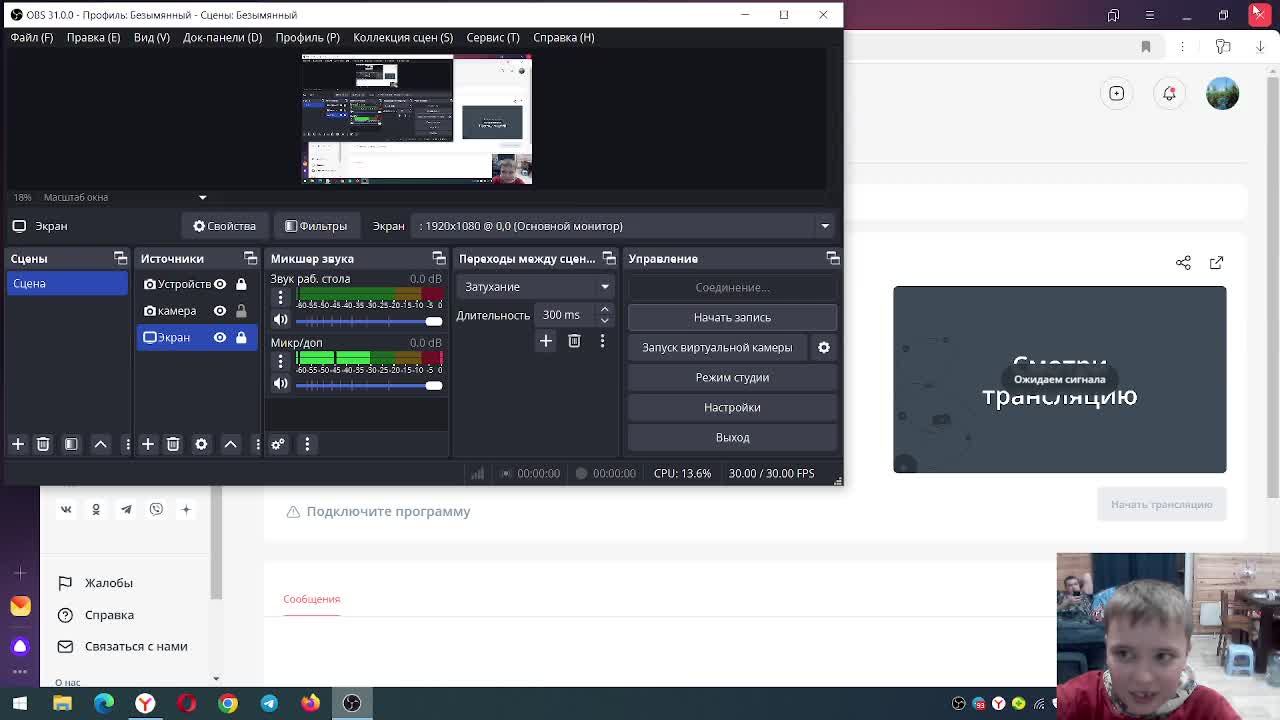Click the share icon above stream preview
Screen dimensions: 1280x720
pos(1183,262)
